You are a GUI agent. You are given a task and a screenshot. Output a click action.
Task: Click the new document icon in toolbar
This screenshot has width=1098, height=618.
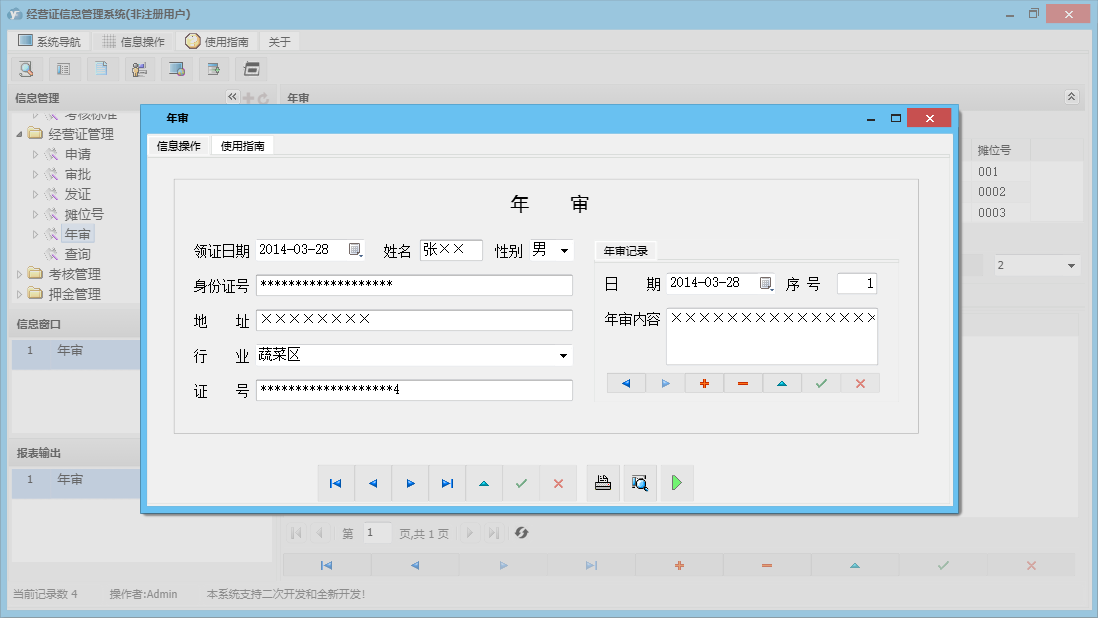(101, 69)
